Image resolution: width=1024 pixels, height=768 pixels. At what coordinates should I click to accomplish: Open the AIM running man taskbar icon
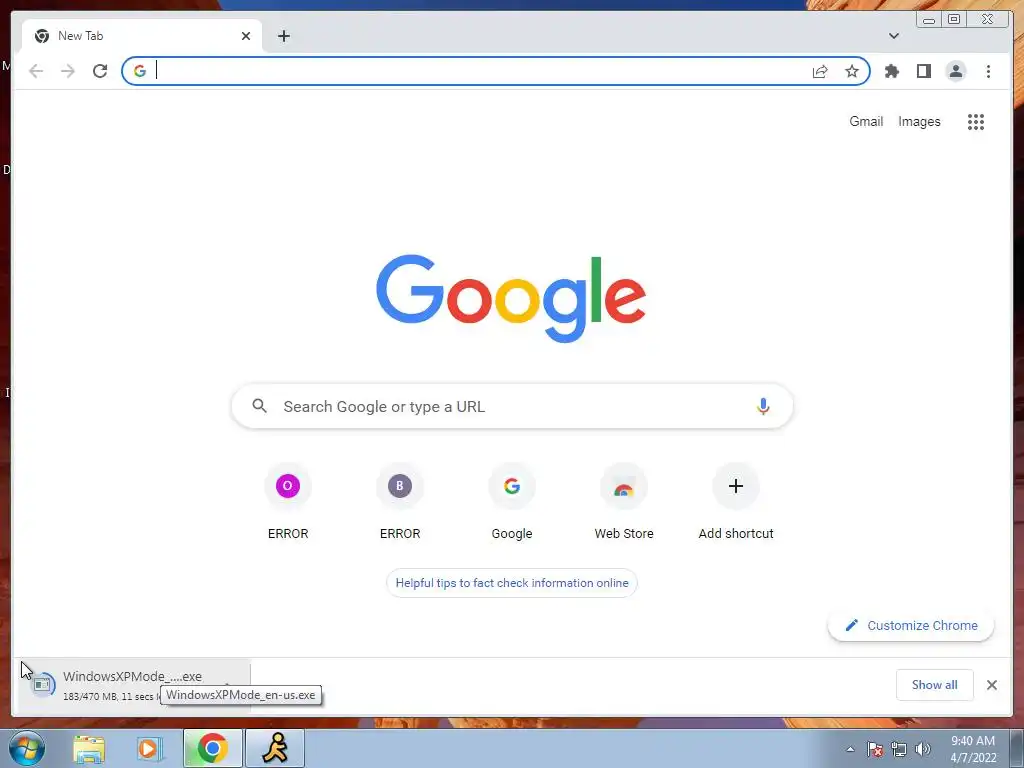(x=275, y=748)
